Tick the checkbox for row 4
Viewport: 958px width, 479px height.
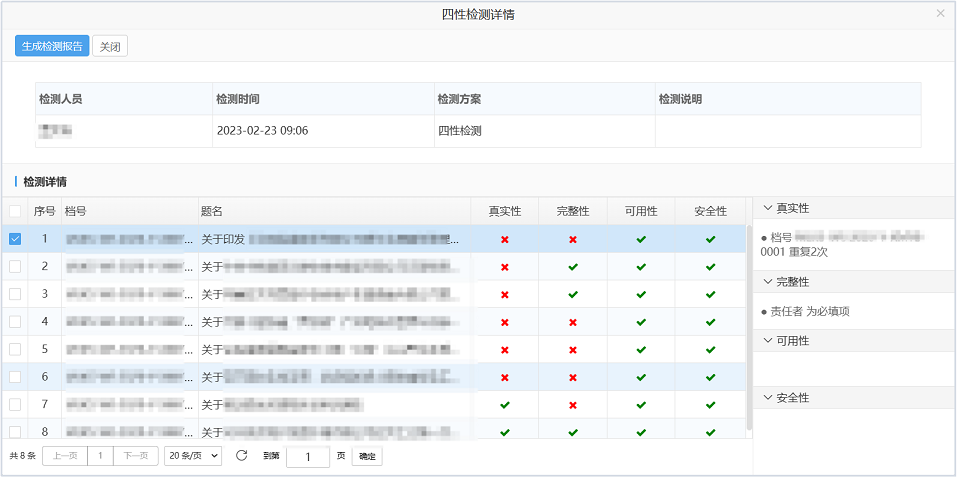[x=15, y=322]
